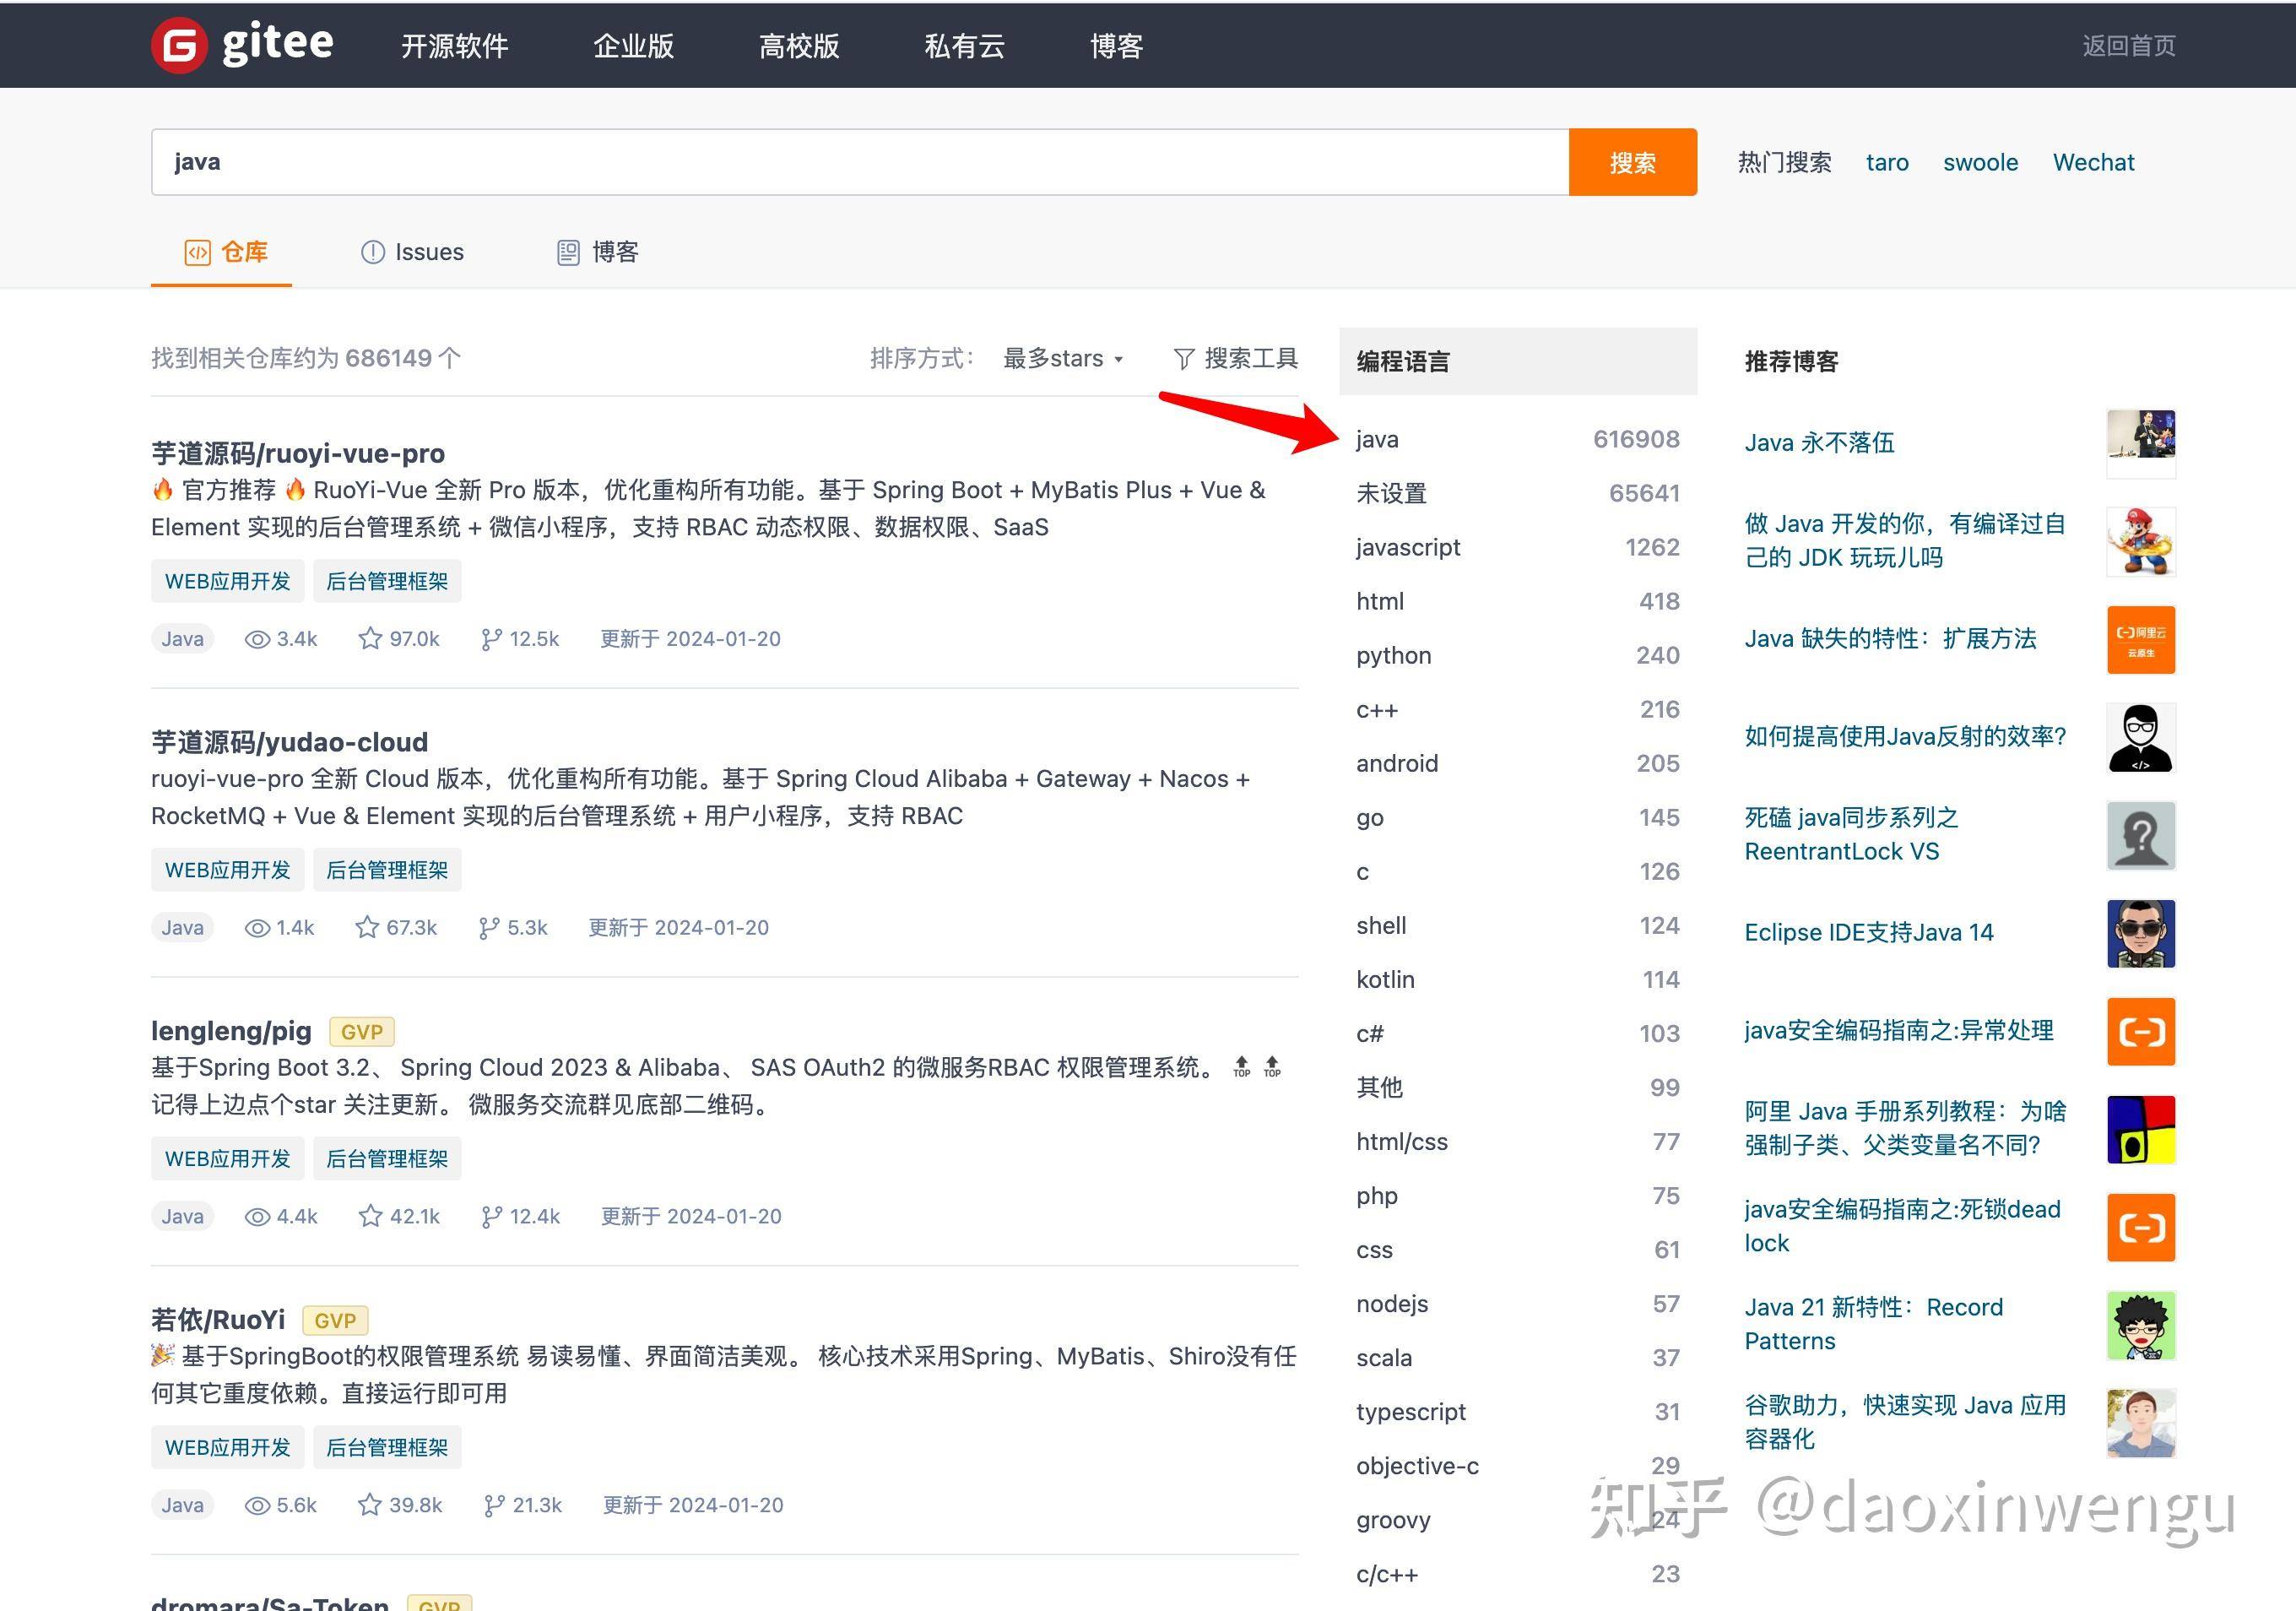2296x1611 pixels.
Task: Click the fork icon showing 5.3k
Action: click(488, 928)
